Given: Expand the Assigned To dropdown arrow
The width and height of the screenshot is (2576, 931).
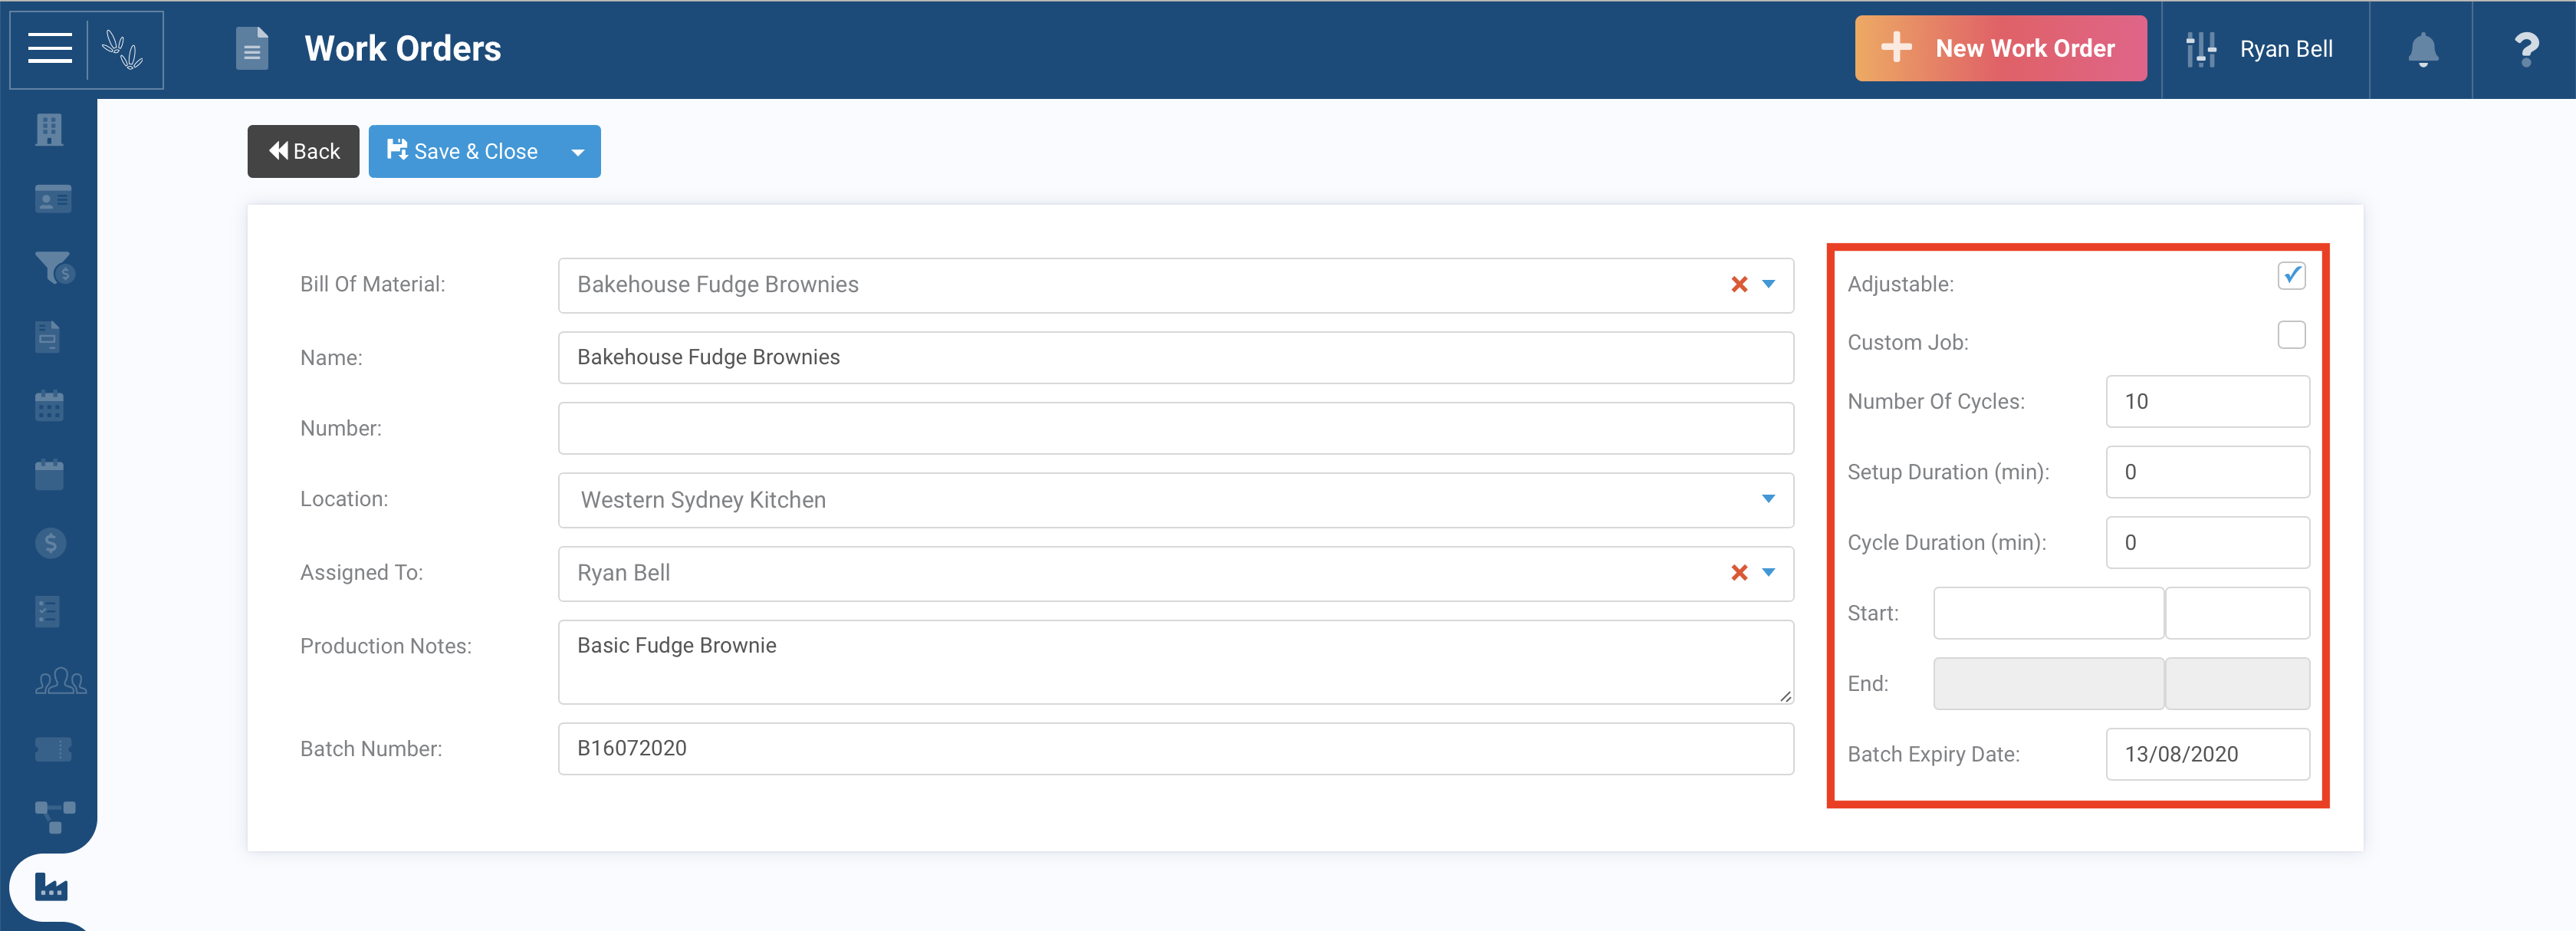Looking at the screenshot, I should pos(1768,573).
